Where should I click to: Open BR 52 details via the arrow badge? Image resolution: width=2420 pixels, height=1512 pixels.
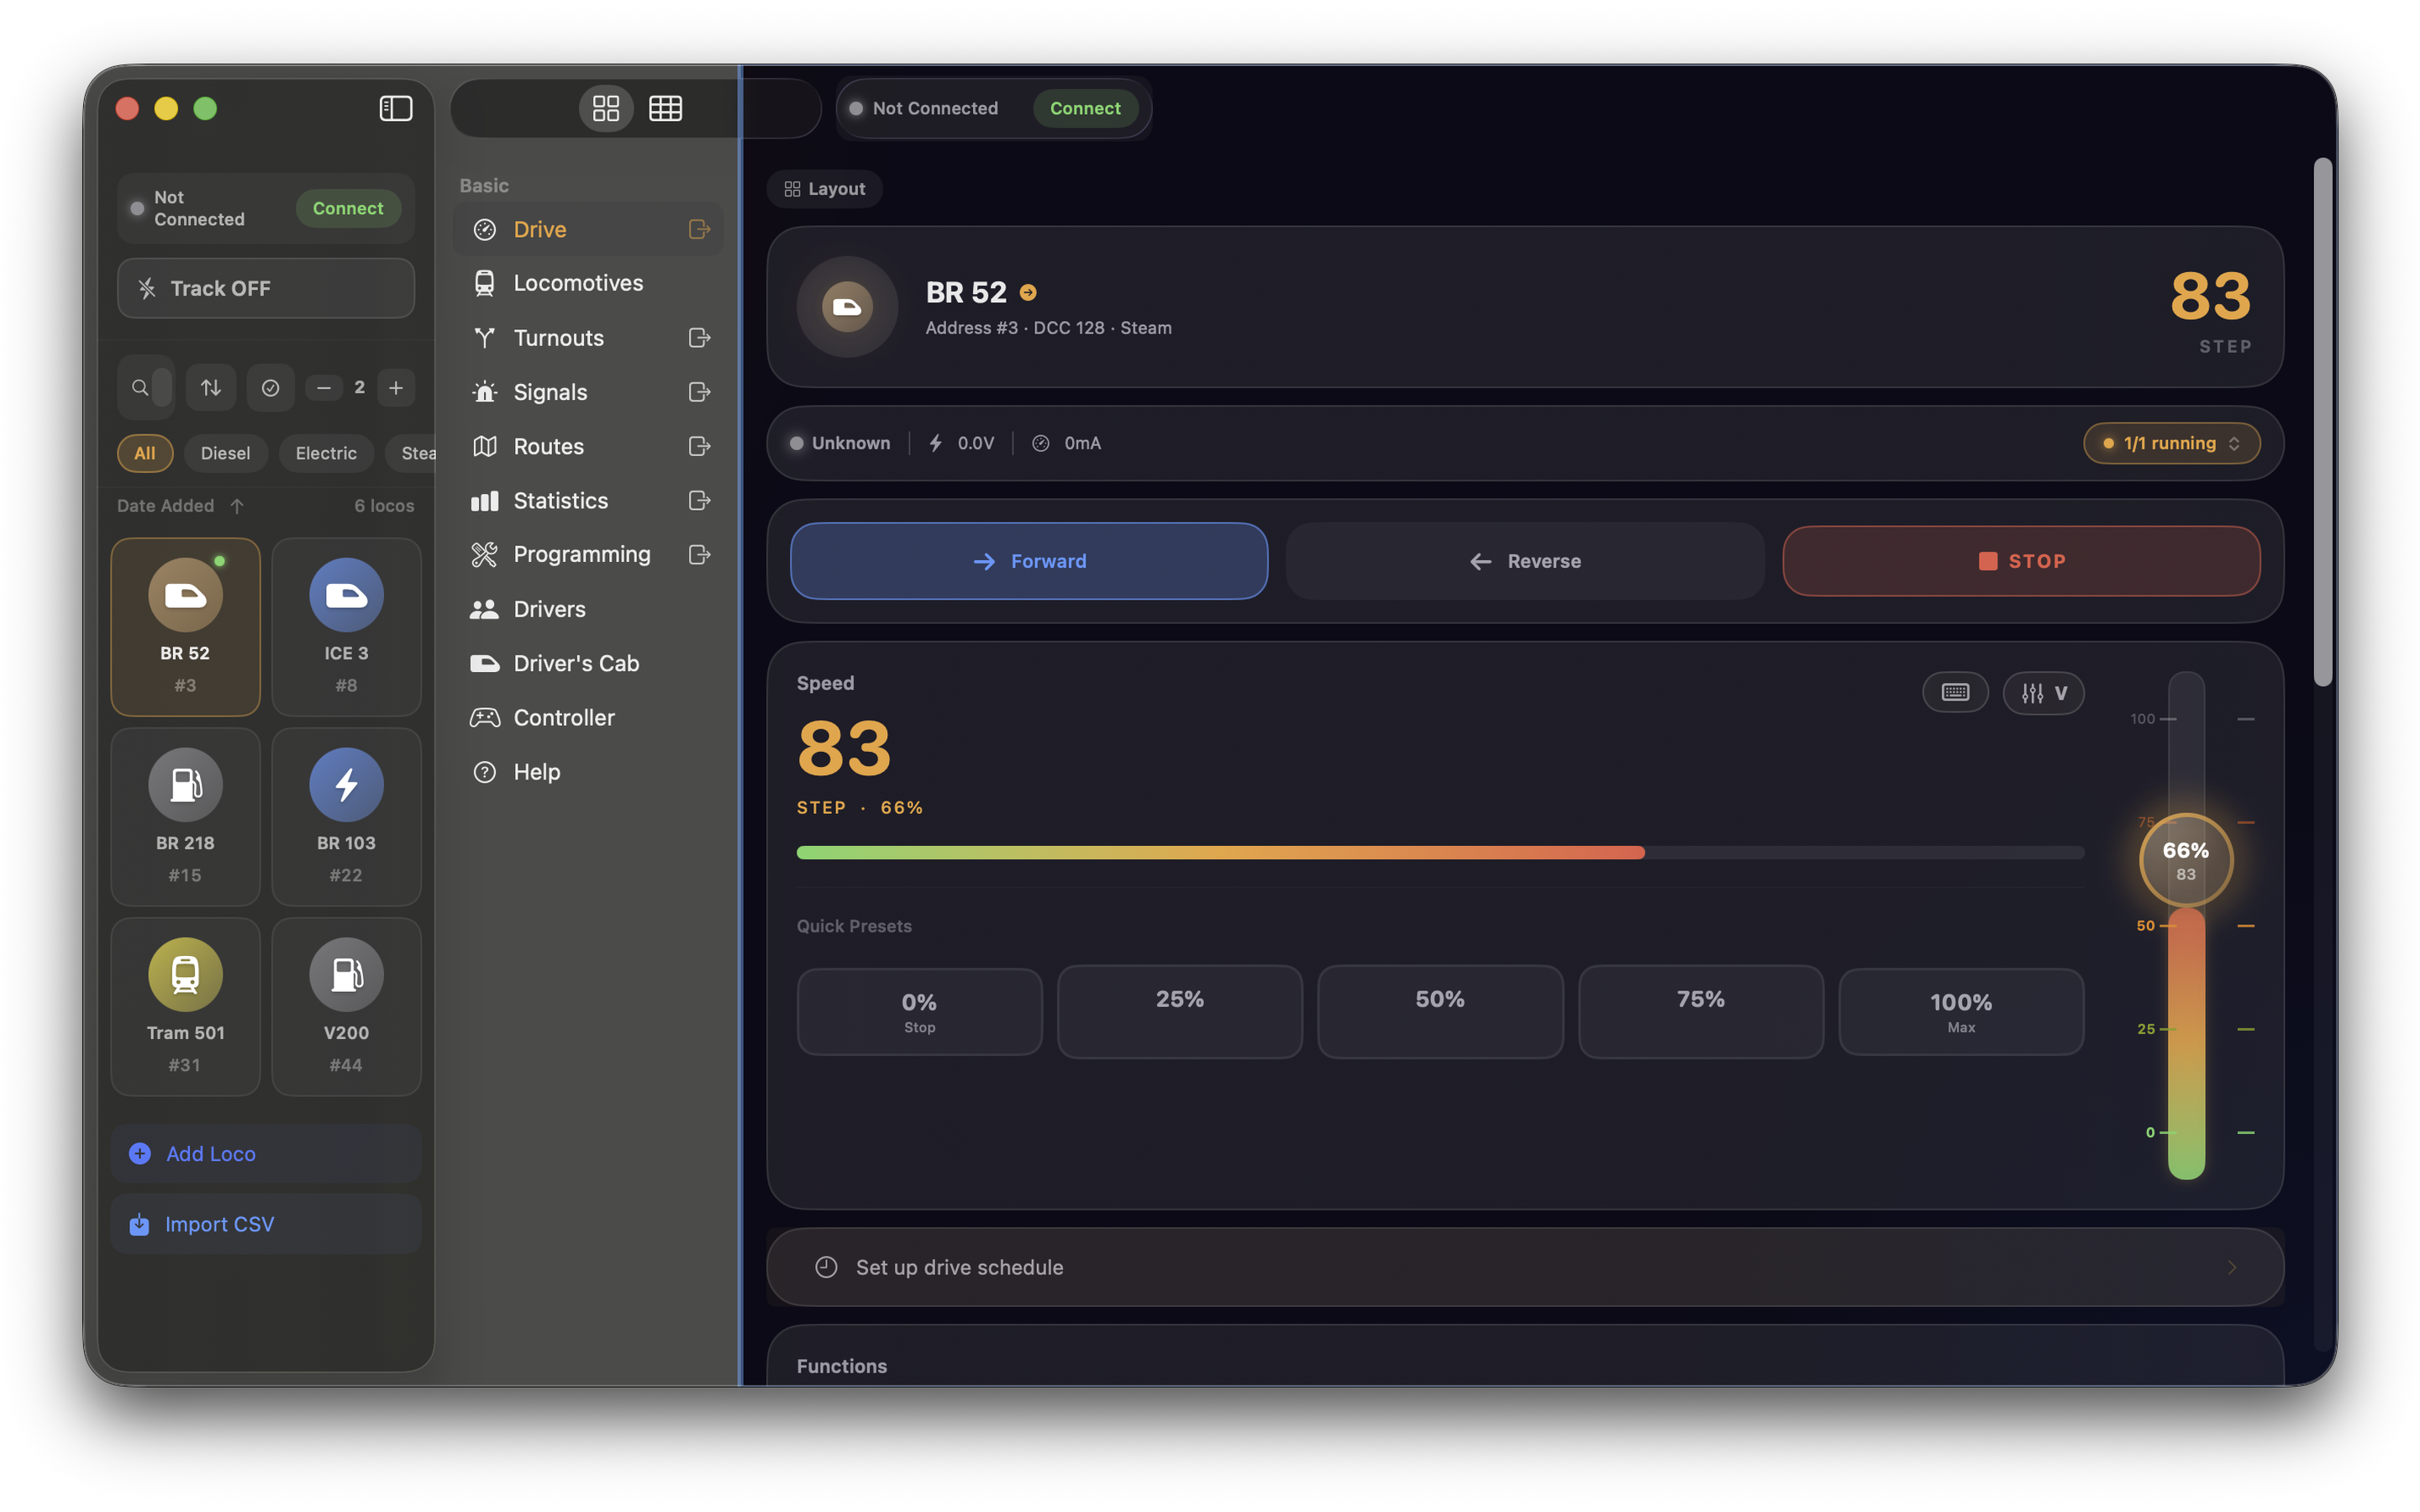pos(1029,292)
